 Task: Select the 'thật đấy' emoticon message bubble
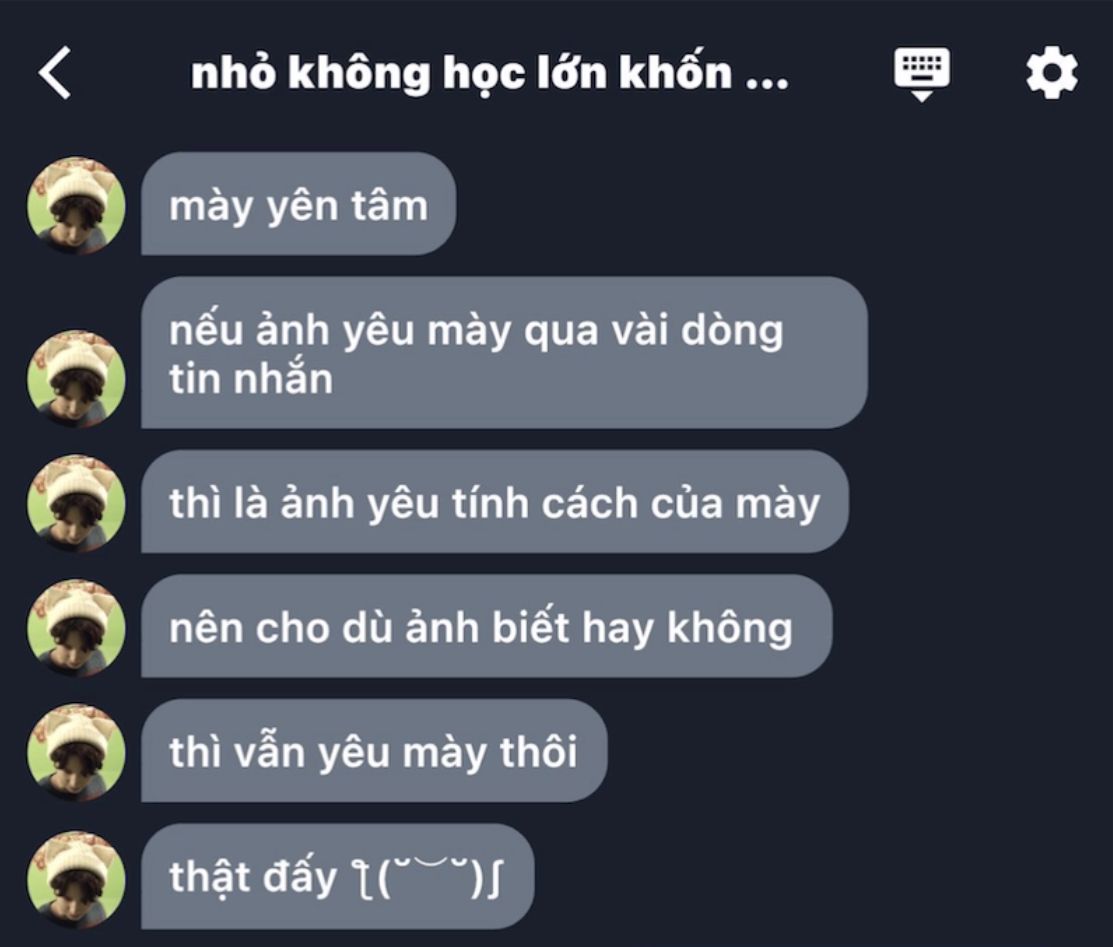(337, 876)
